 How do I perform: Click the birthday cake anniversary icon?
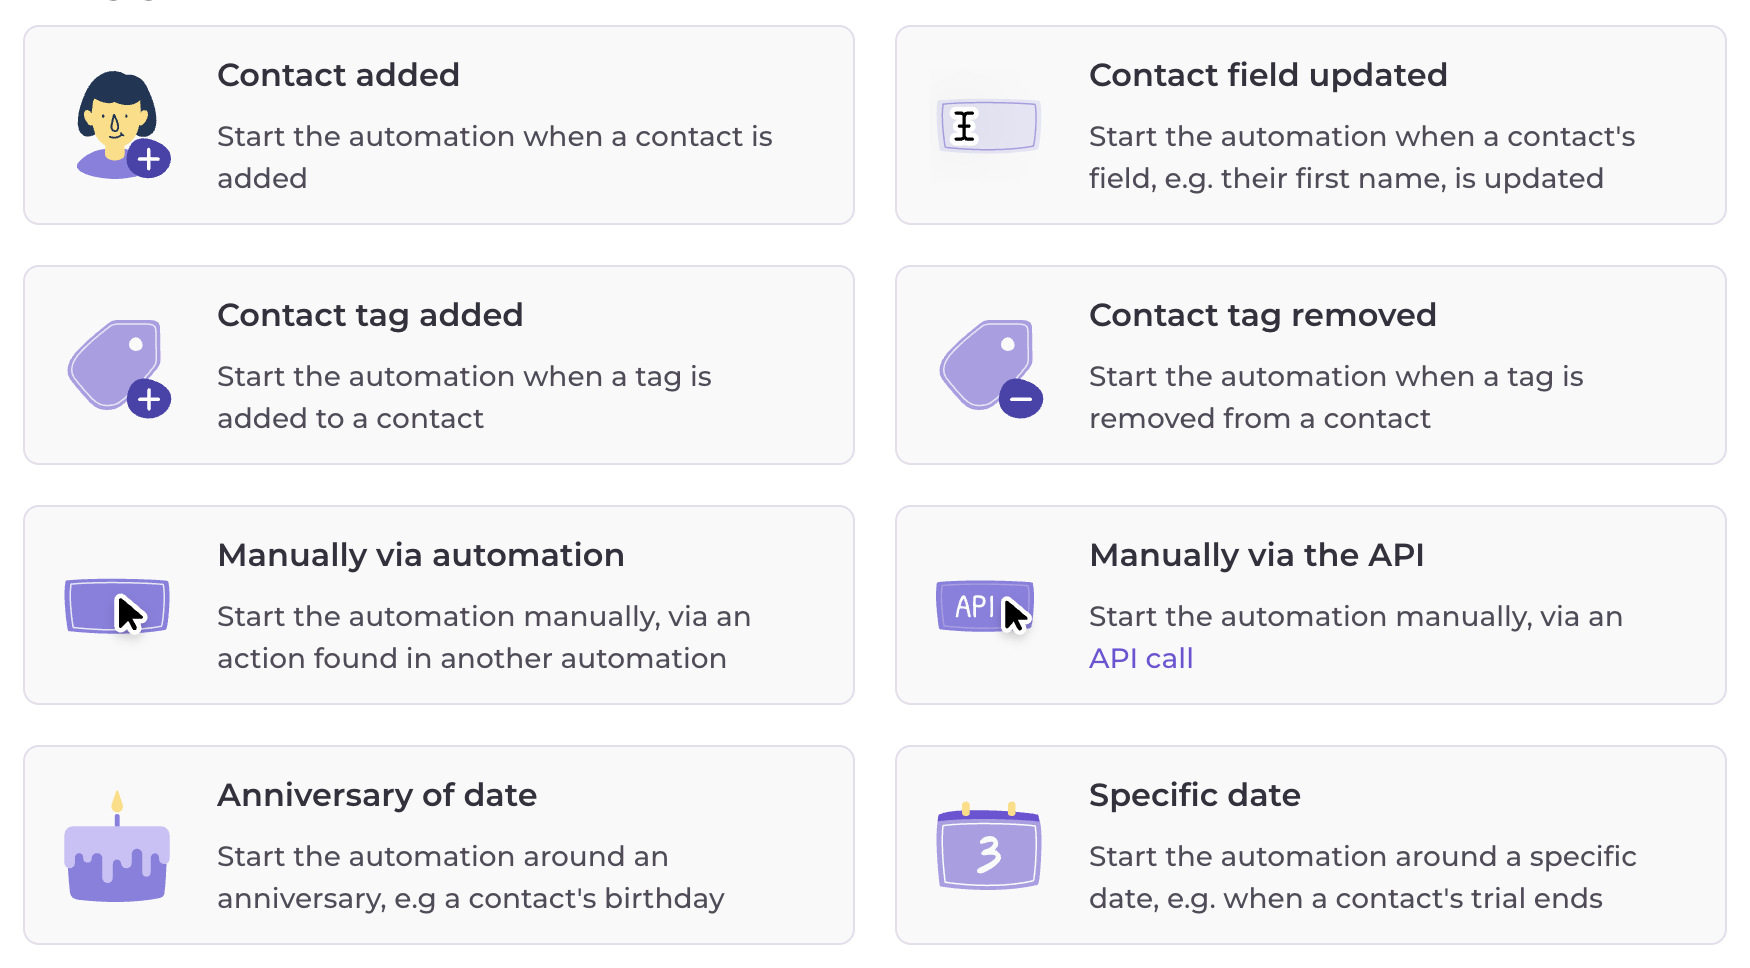point(117,846)
